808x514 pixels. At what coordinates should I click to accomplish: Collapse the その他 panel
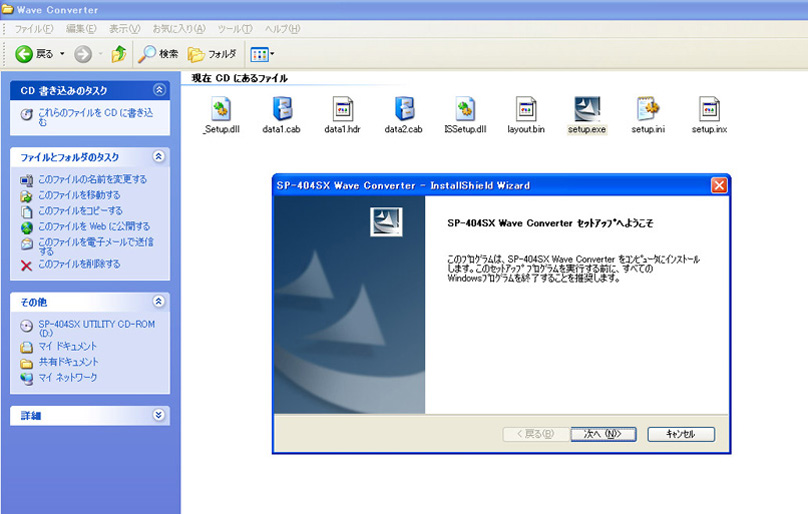[x=159, y=301]
